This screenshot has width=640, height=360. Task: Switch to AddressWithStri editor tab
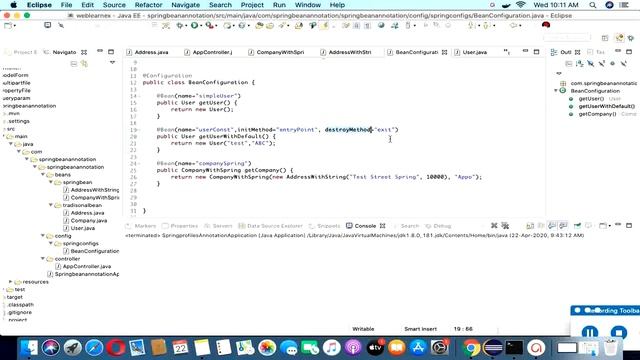[350, 52]
